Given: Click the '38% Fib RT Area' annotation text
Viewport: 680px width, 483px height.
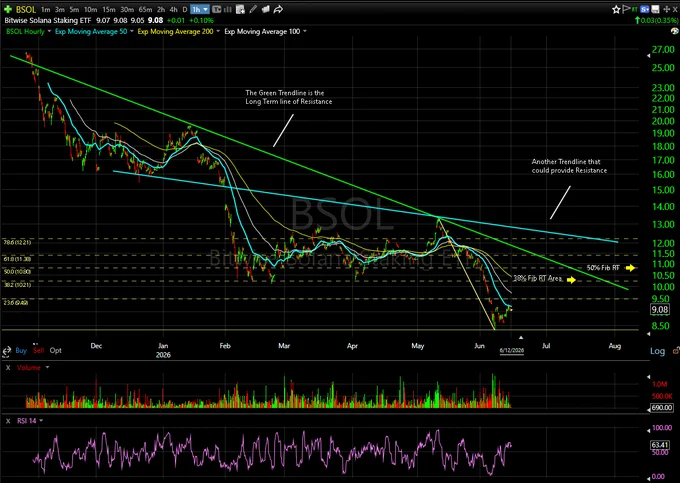Looking at the screenshot, I should coord(538,278).
